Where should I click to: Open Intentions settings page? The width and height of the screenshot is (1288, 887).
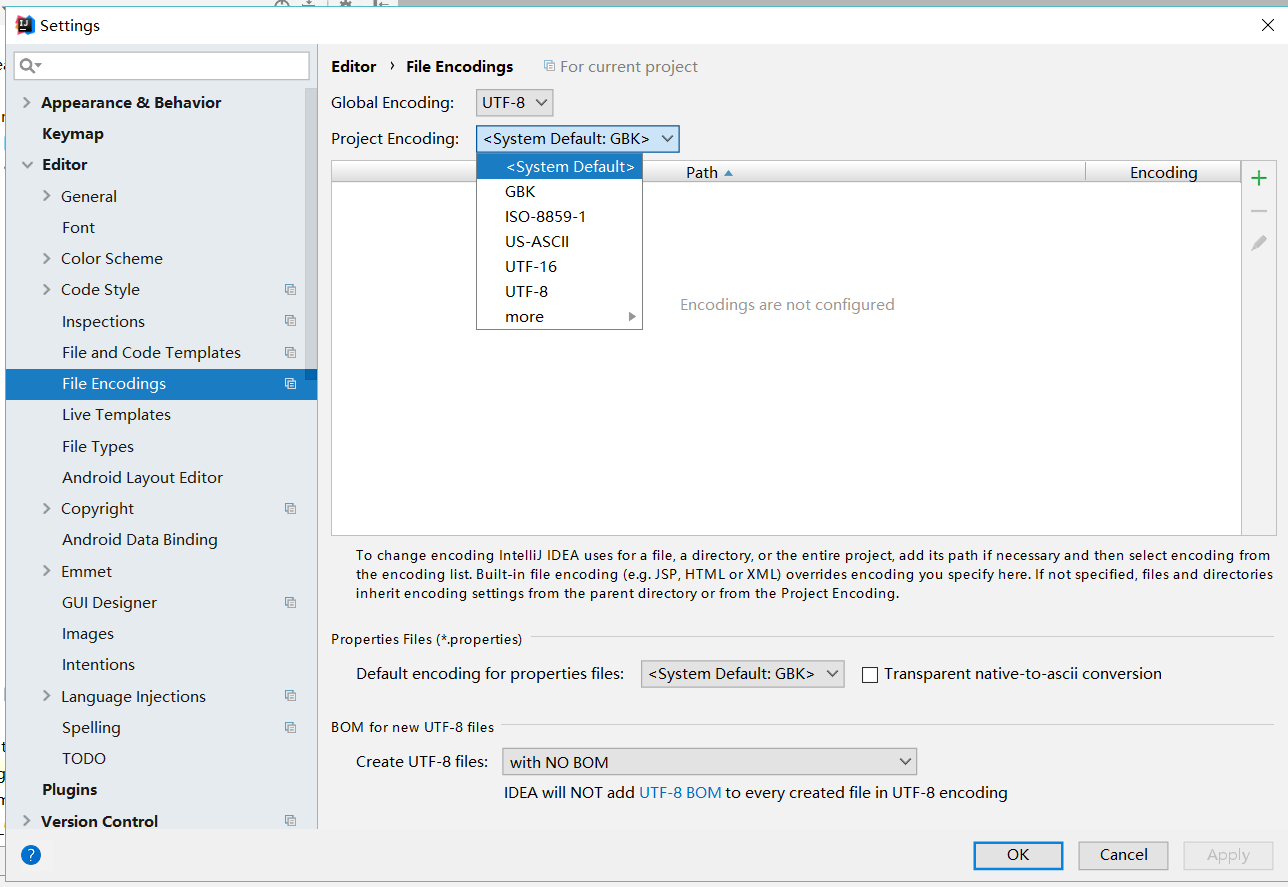coord(98,665)
